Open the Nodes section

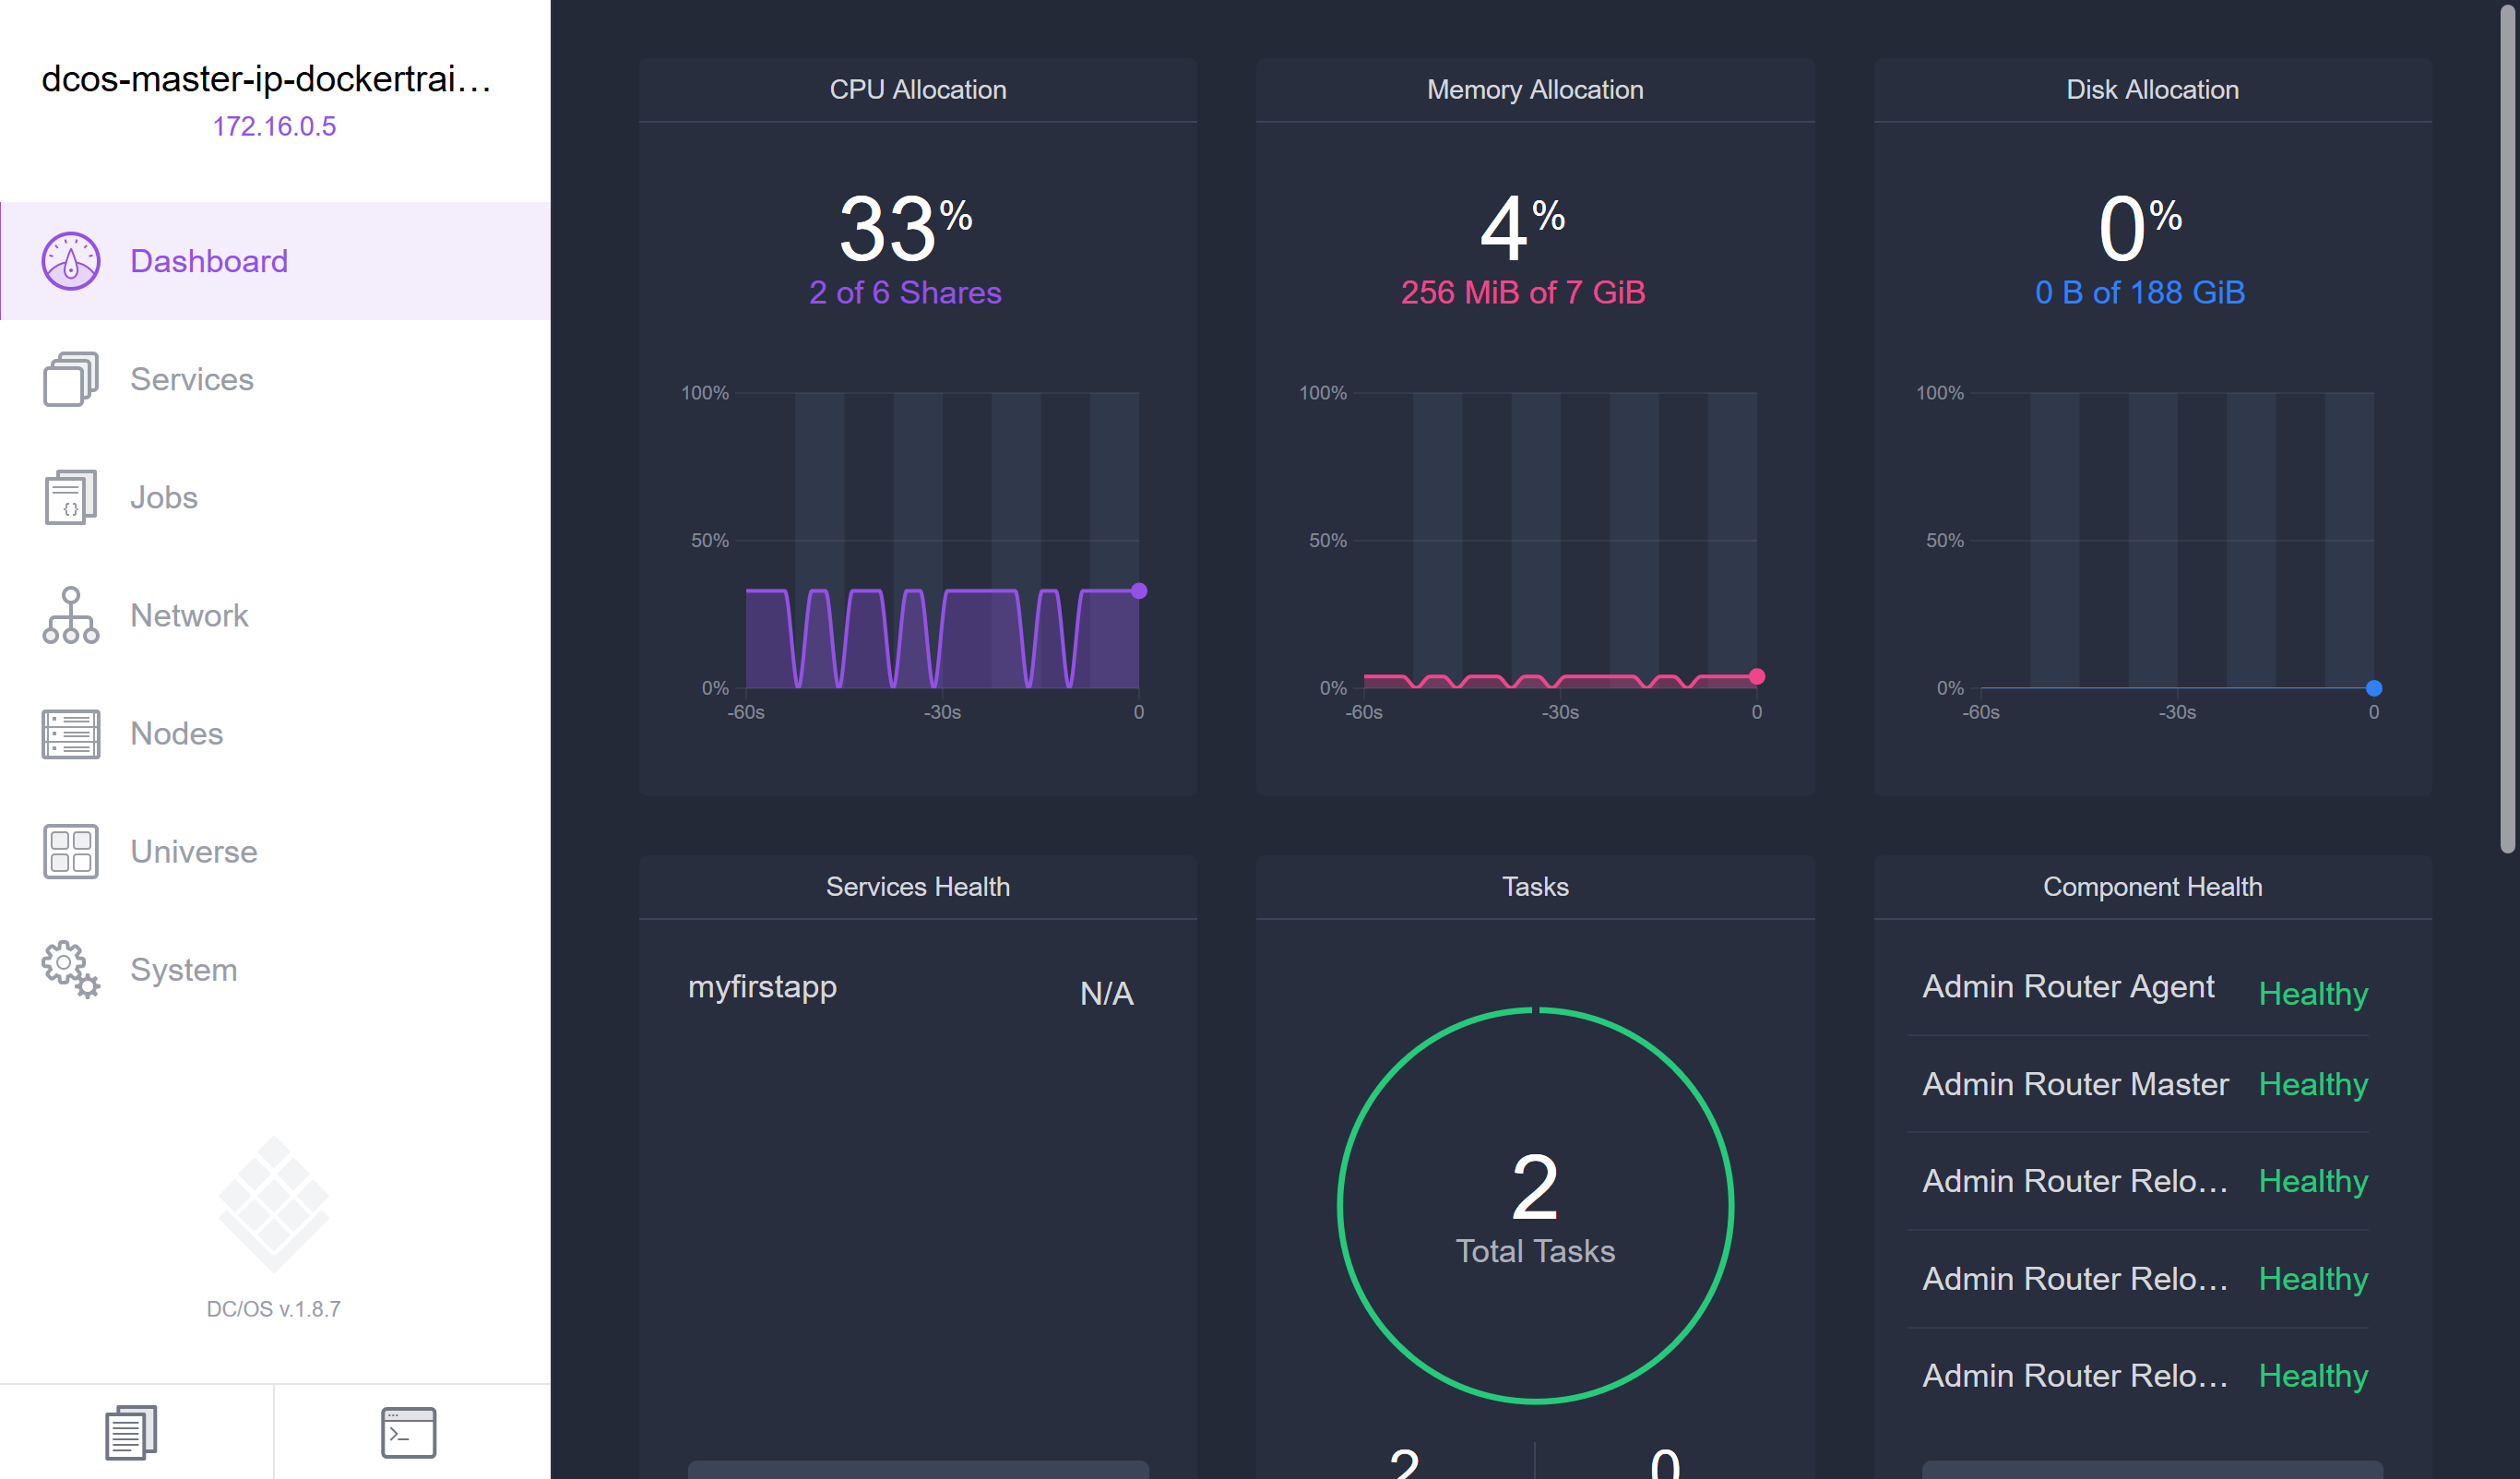pyautogui.click(x=275, y=733)
